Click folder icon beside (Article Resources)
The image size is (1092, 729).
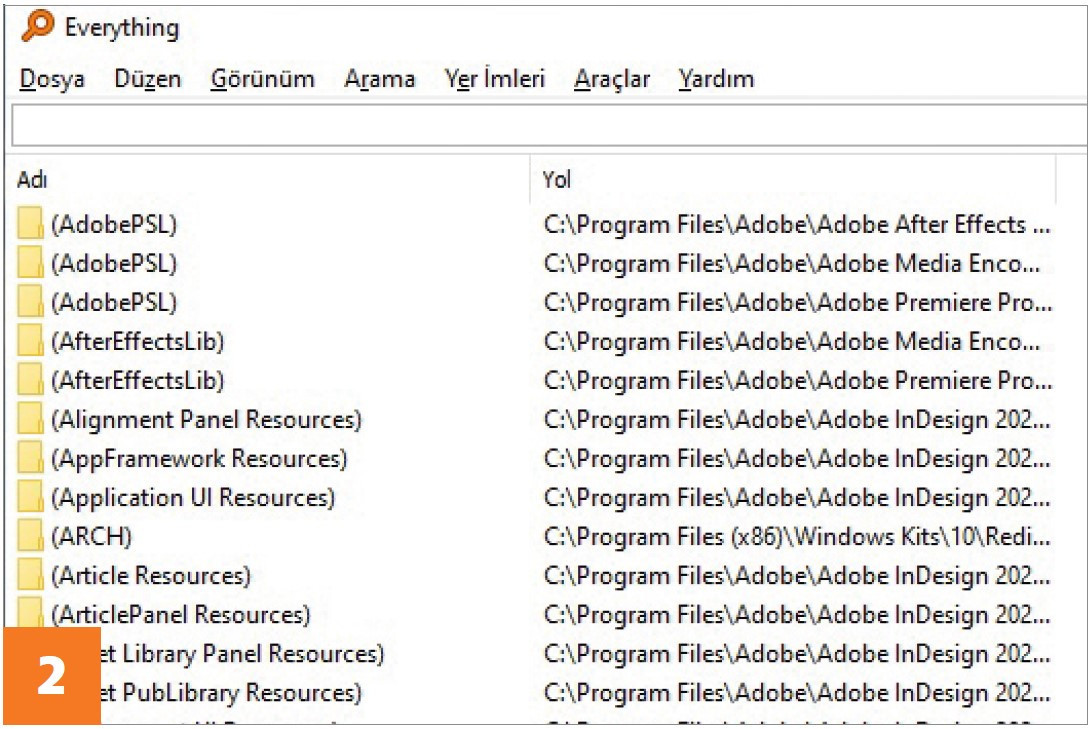tap(30, 574)
